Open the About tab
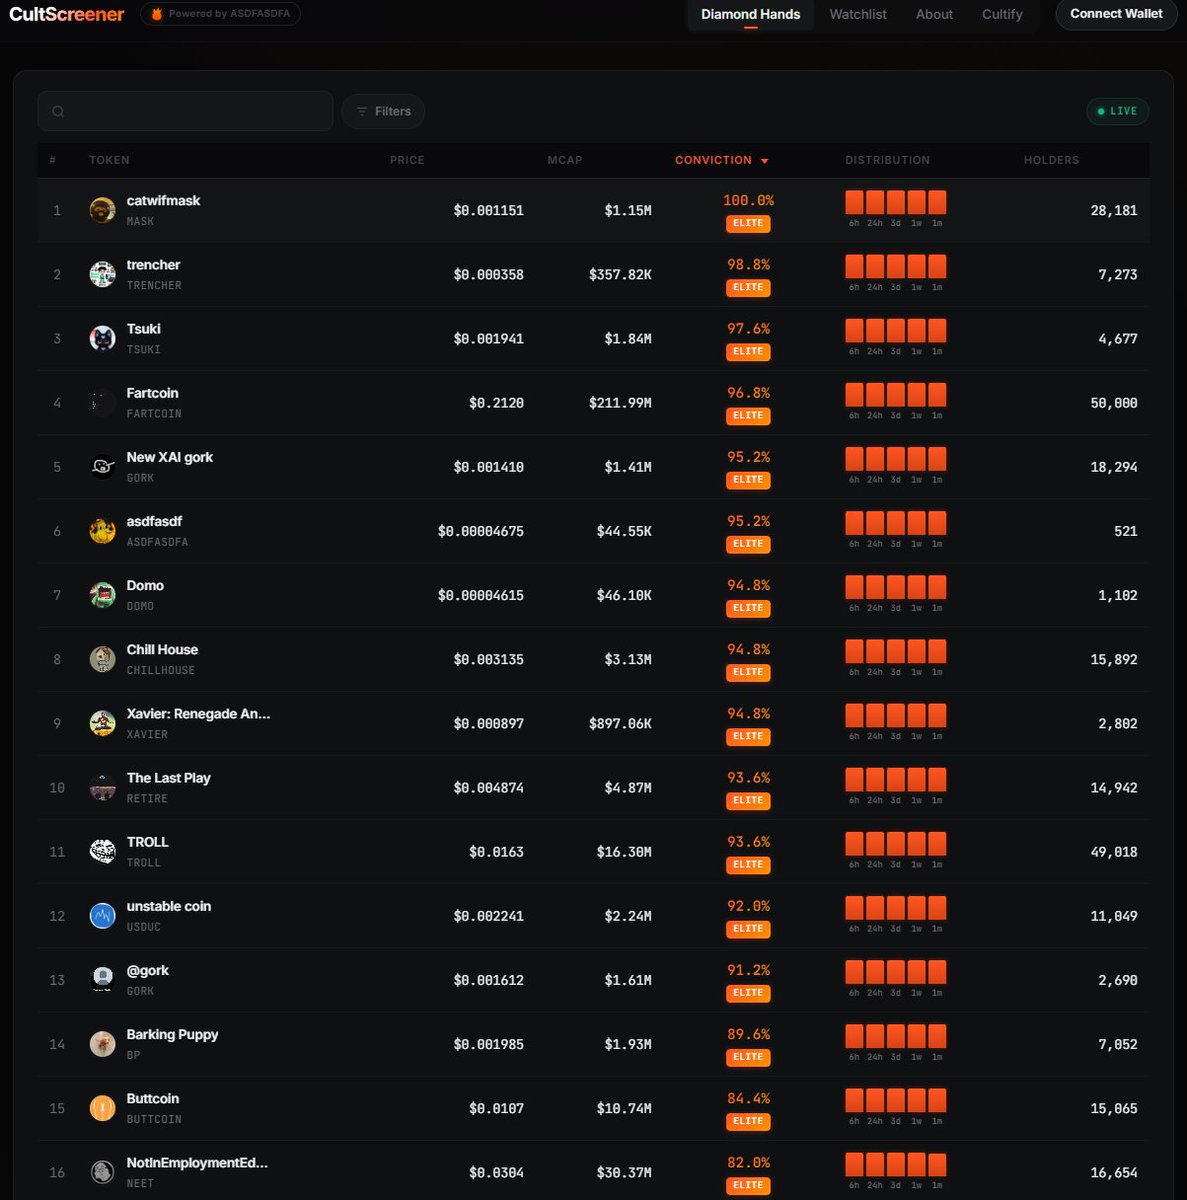The height and width of the screenshot is (1200, 1187). click(934, 14)
